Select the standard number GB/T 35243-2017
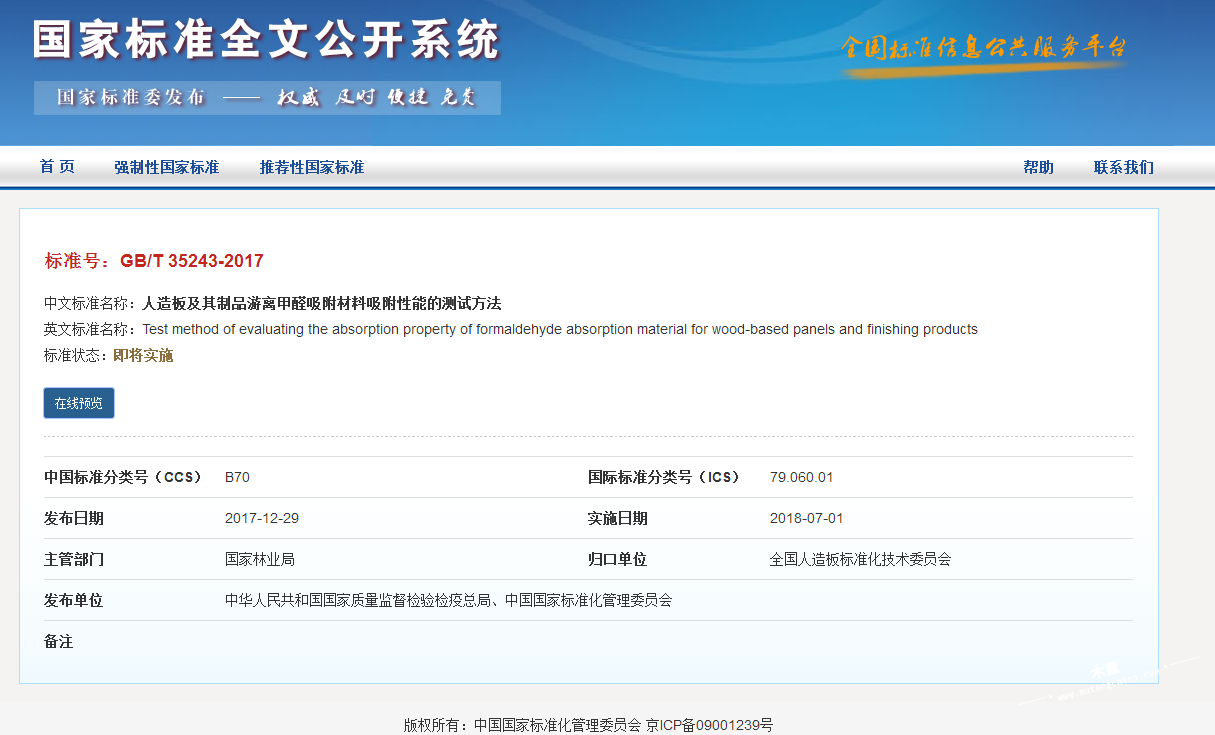 pyautogui.click(x=192, y=261)
